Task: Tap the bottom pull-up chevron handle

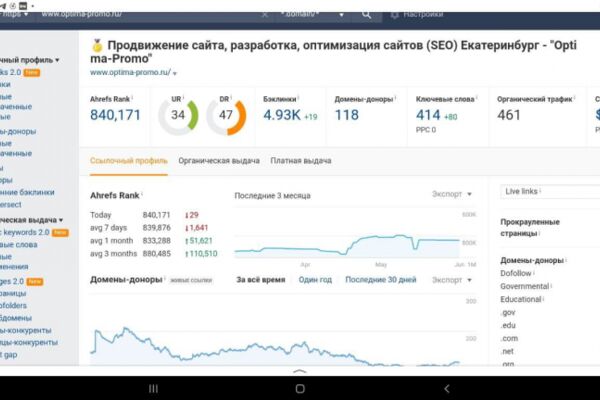Action: (x=300, y=371)
